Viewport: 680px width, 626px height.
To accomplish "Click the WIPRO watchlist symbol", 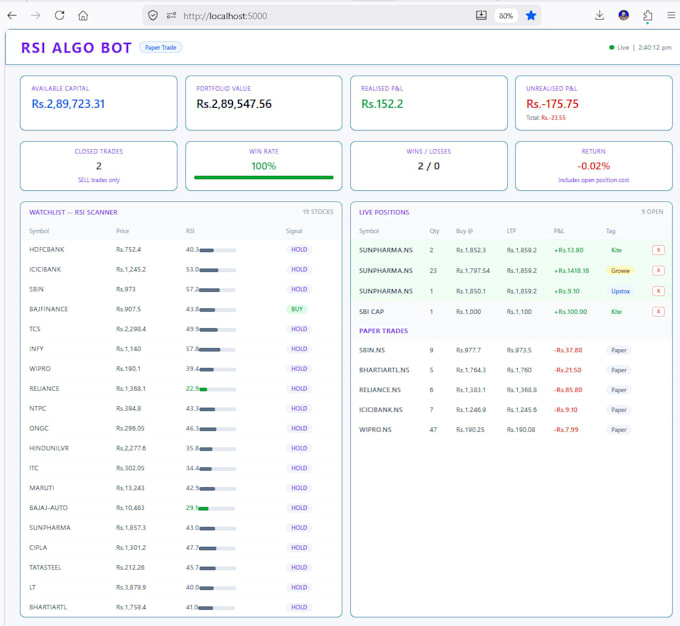I will pyautogui.click(x=40, y=369).
